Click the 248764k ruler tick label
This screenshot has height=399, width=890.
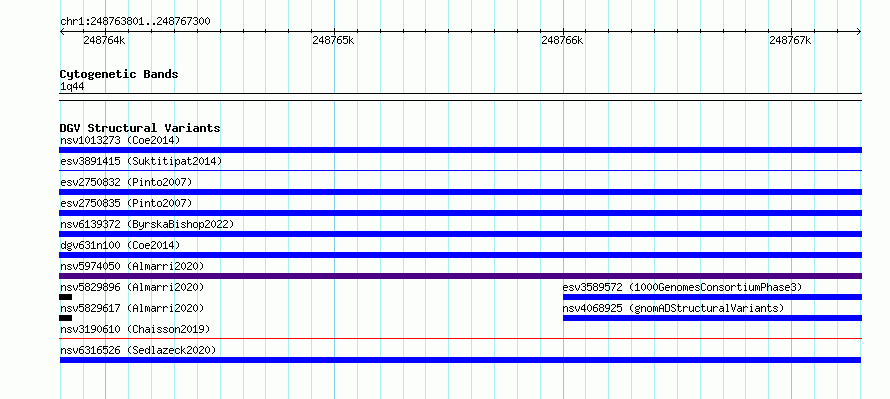point(104,40)
